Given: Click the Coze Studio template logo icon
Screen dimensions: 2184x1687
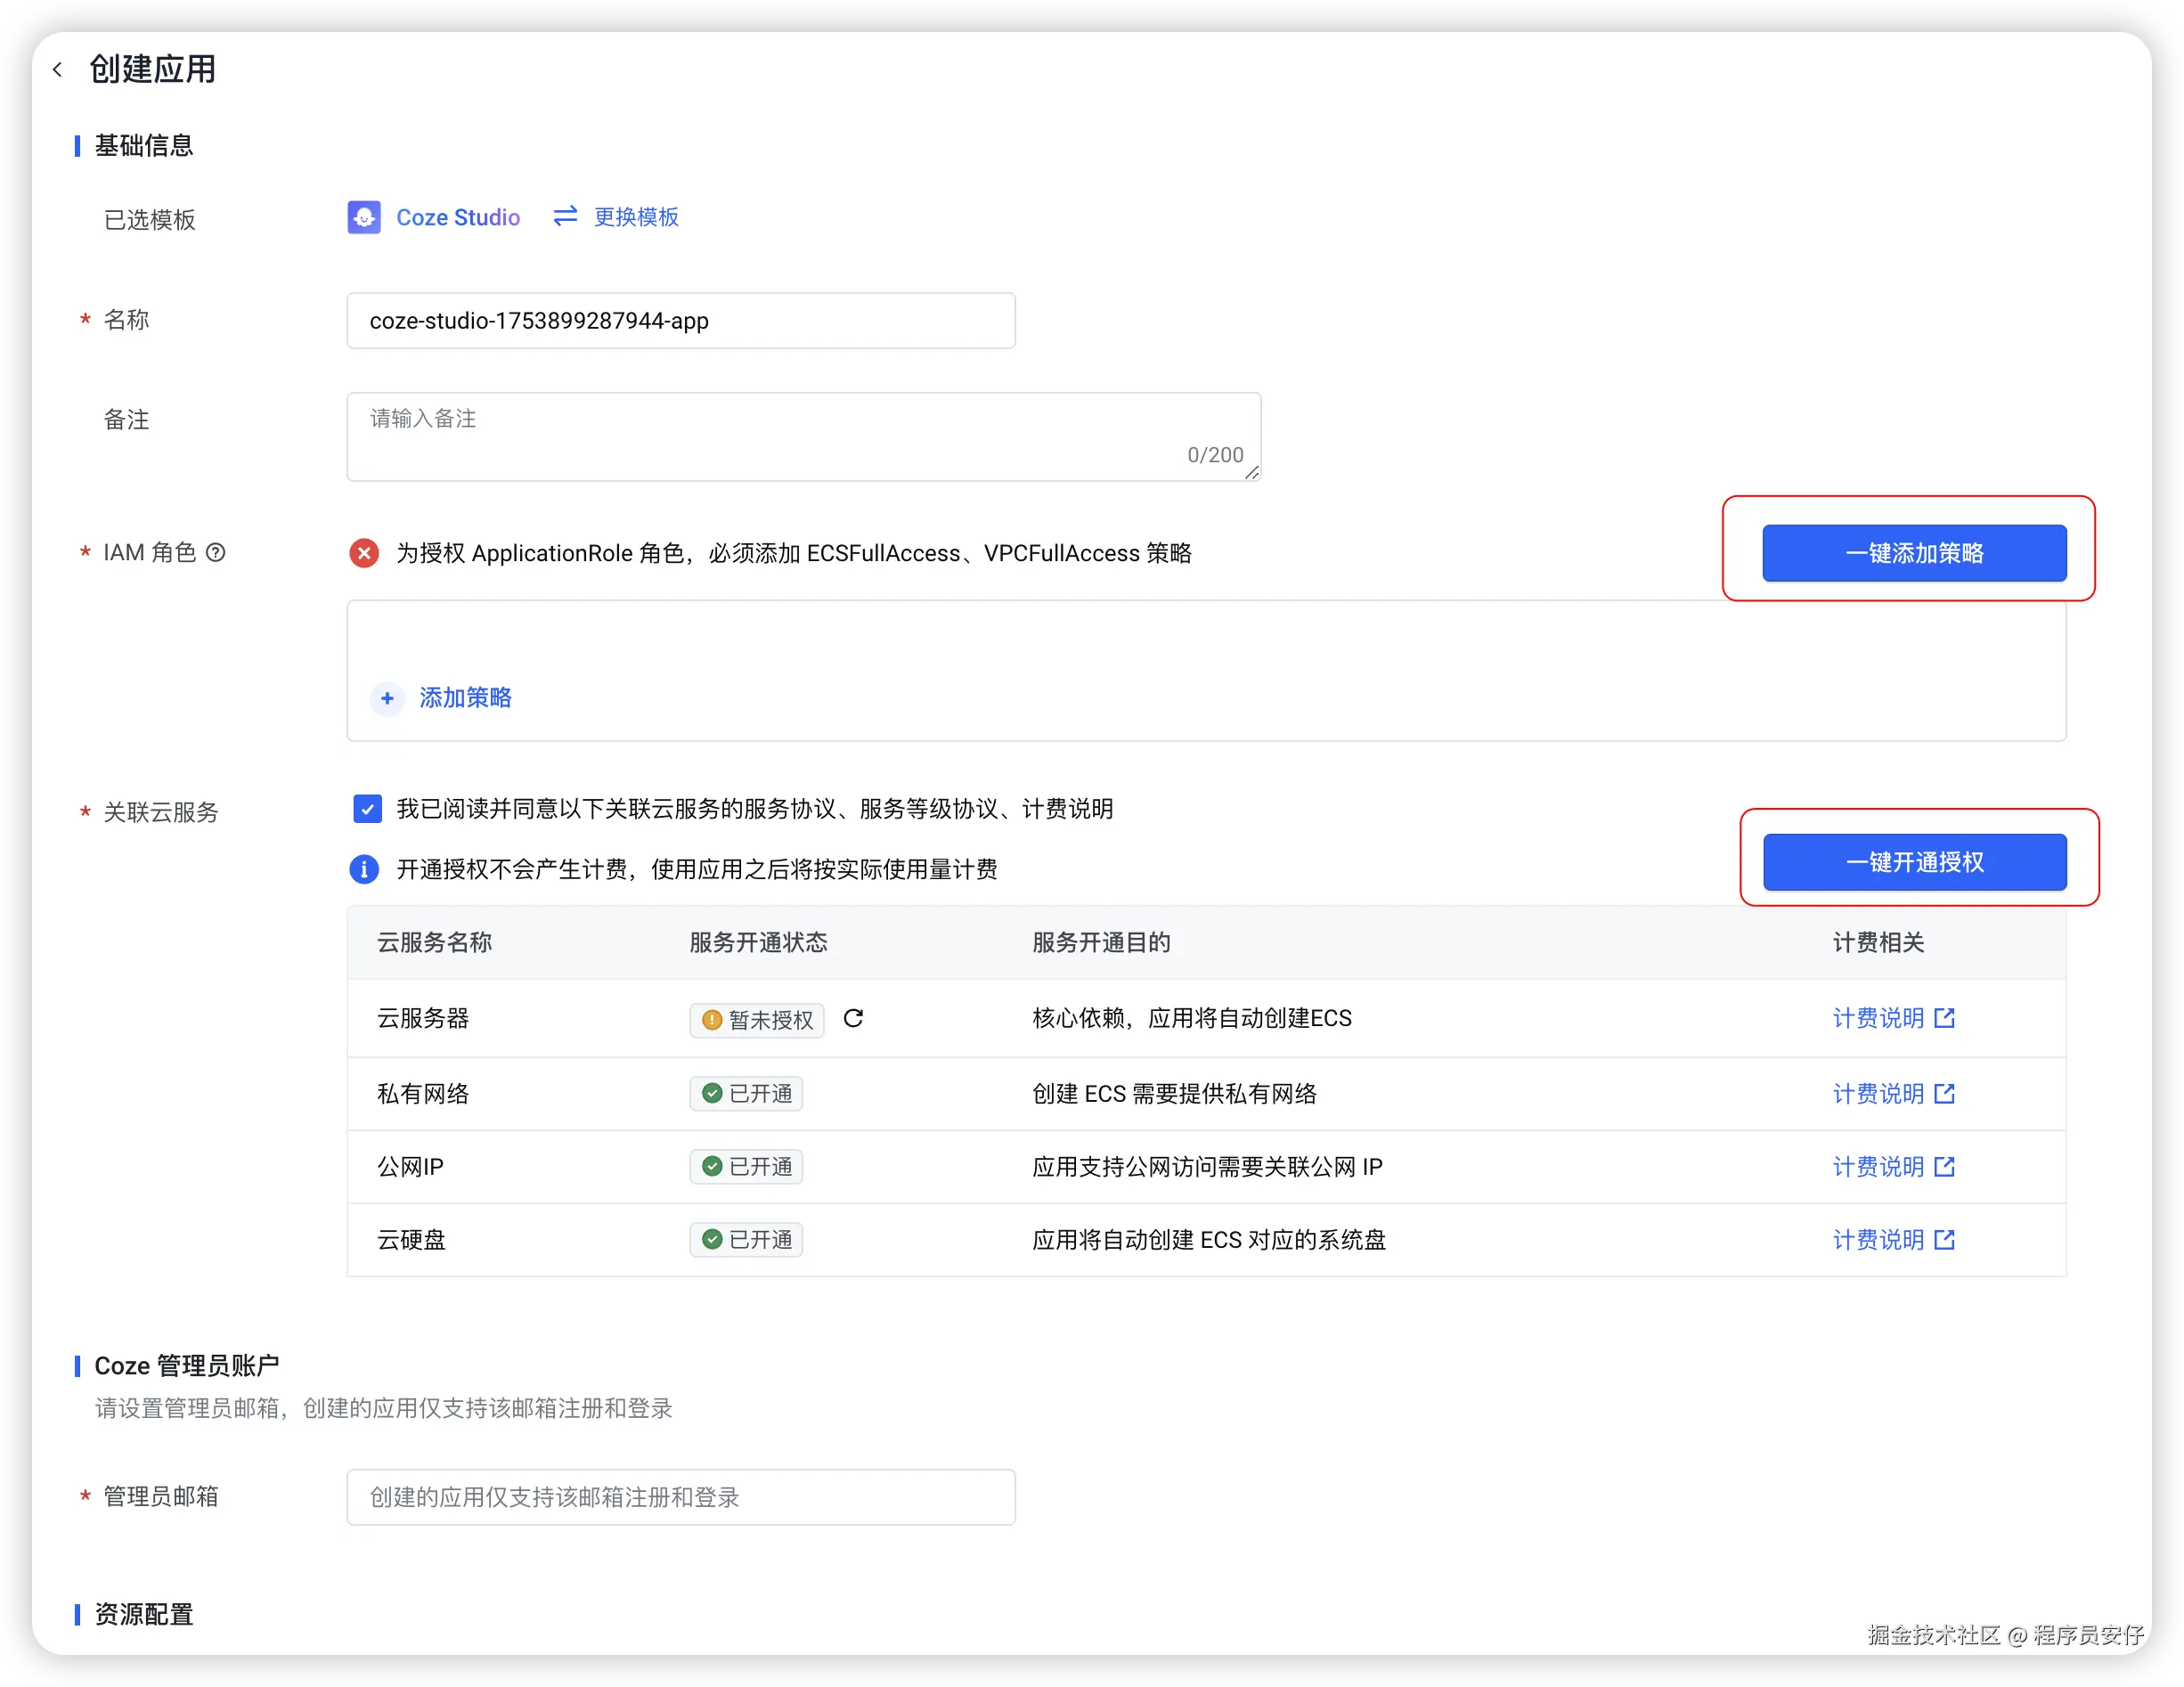Looking at the screenshot, I should click(364, 217).
